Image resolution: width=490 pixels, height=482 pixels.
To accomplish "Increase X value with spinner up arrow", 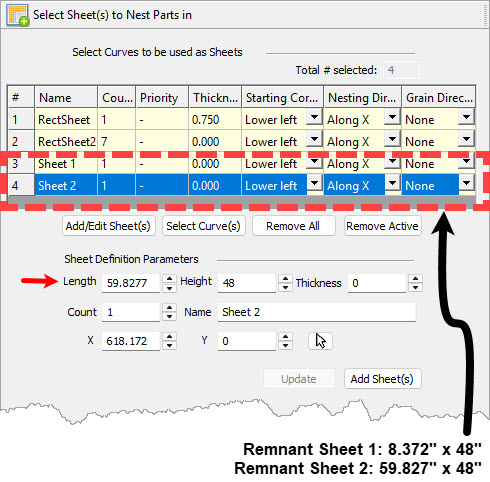I will (x=170, y=337).
